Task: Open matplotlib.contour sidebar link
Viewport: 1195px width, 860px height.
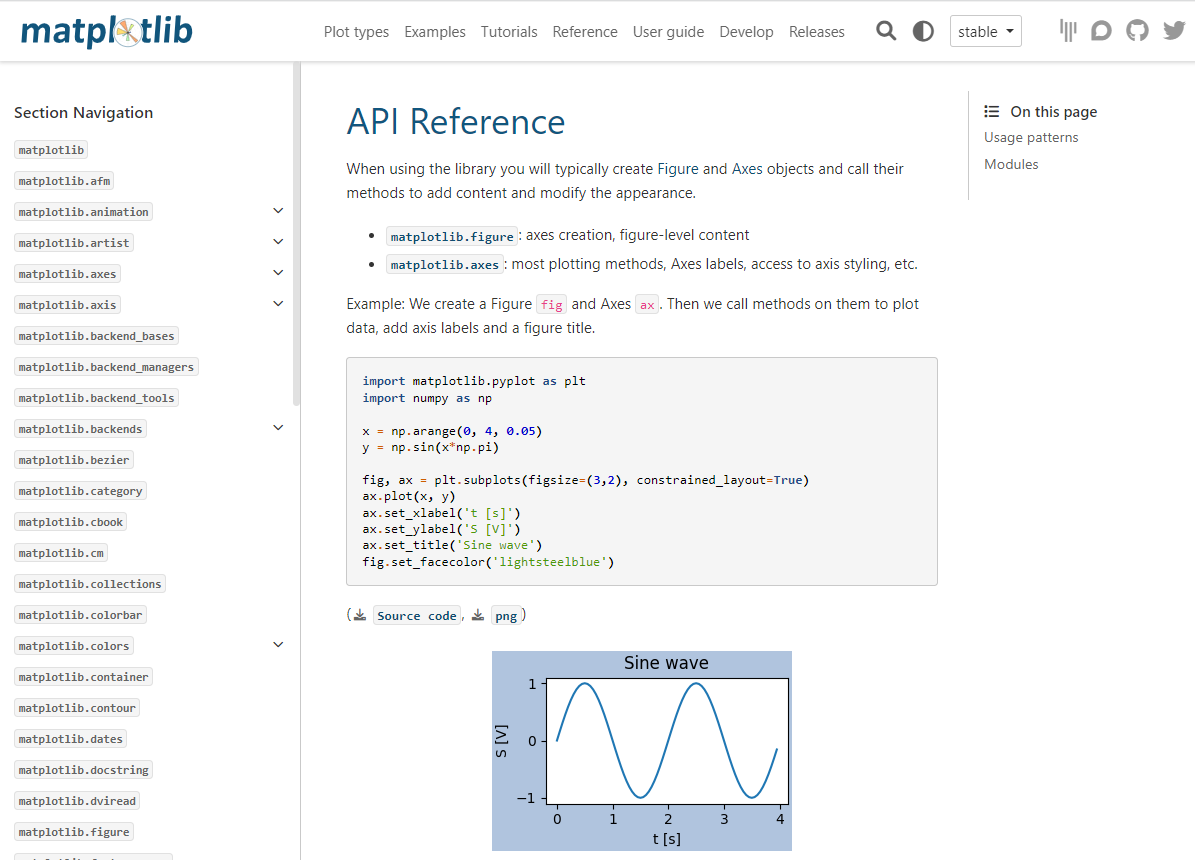Action: pos(77,708)
